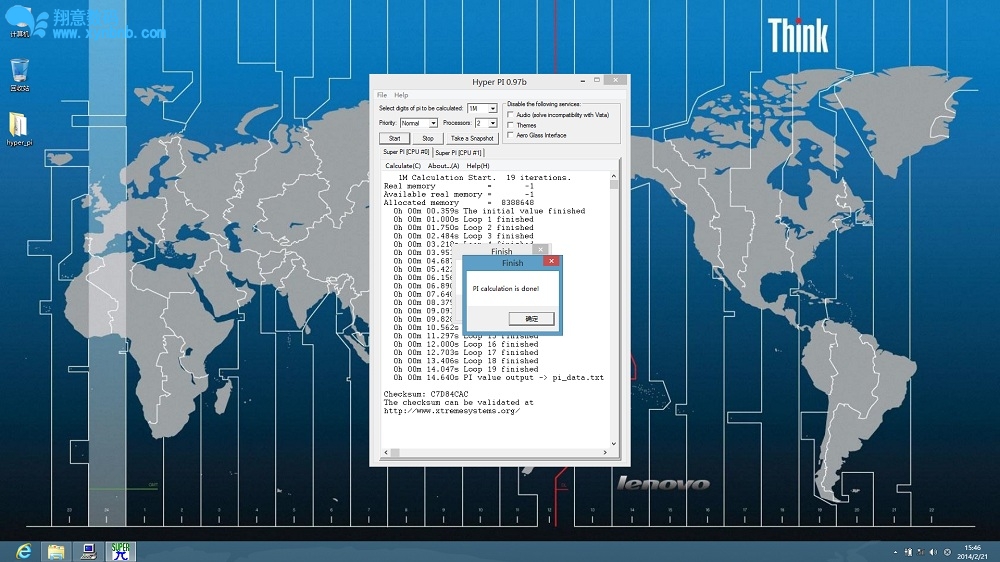Open the hyper_pi folder on desktop
The image size is (1000, 562).
coord(19,129)
